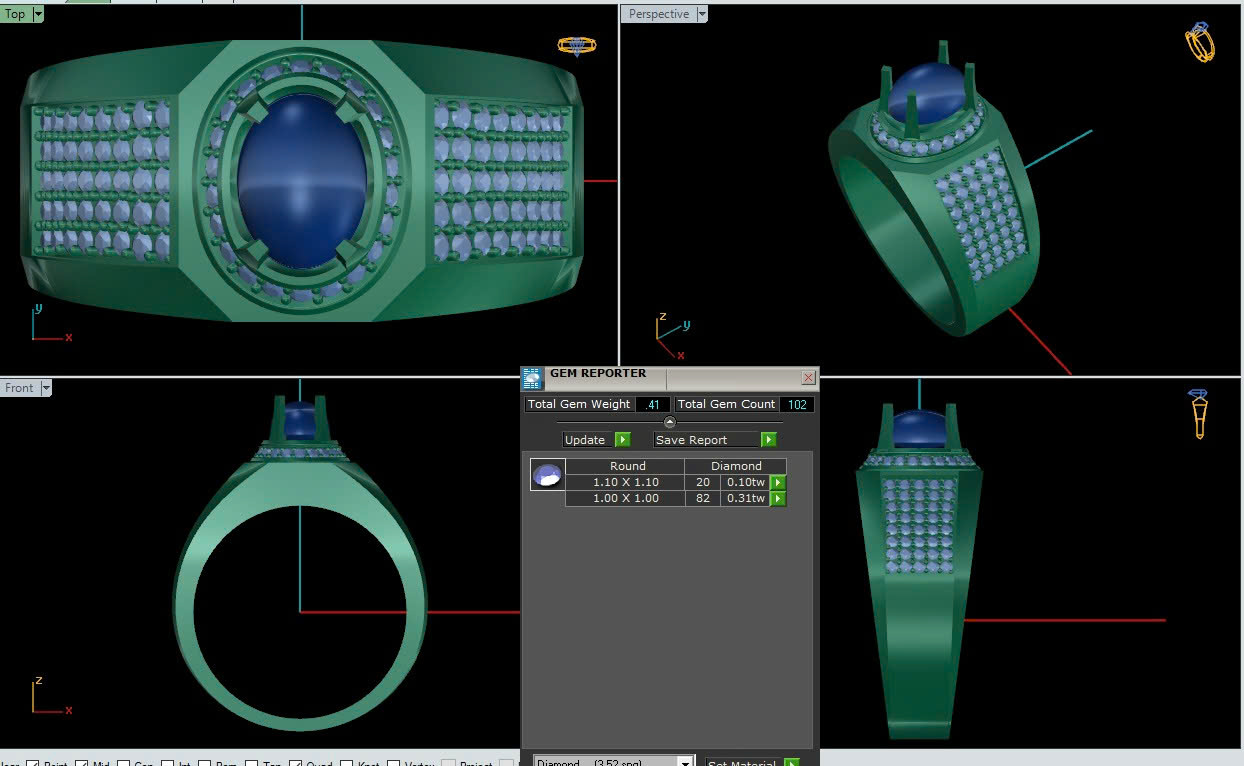The width and height of the screenshot is (1244, 766).
Task: Click the GEM REPORTER title text
Action: tap(598, 374)
